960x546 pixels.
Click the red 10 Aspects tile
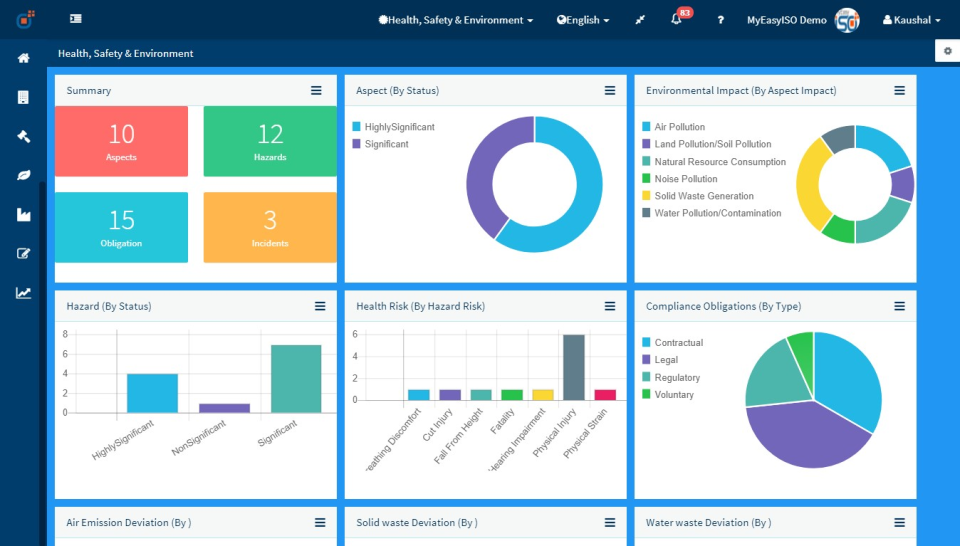121,141
